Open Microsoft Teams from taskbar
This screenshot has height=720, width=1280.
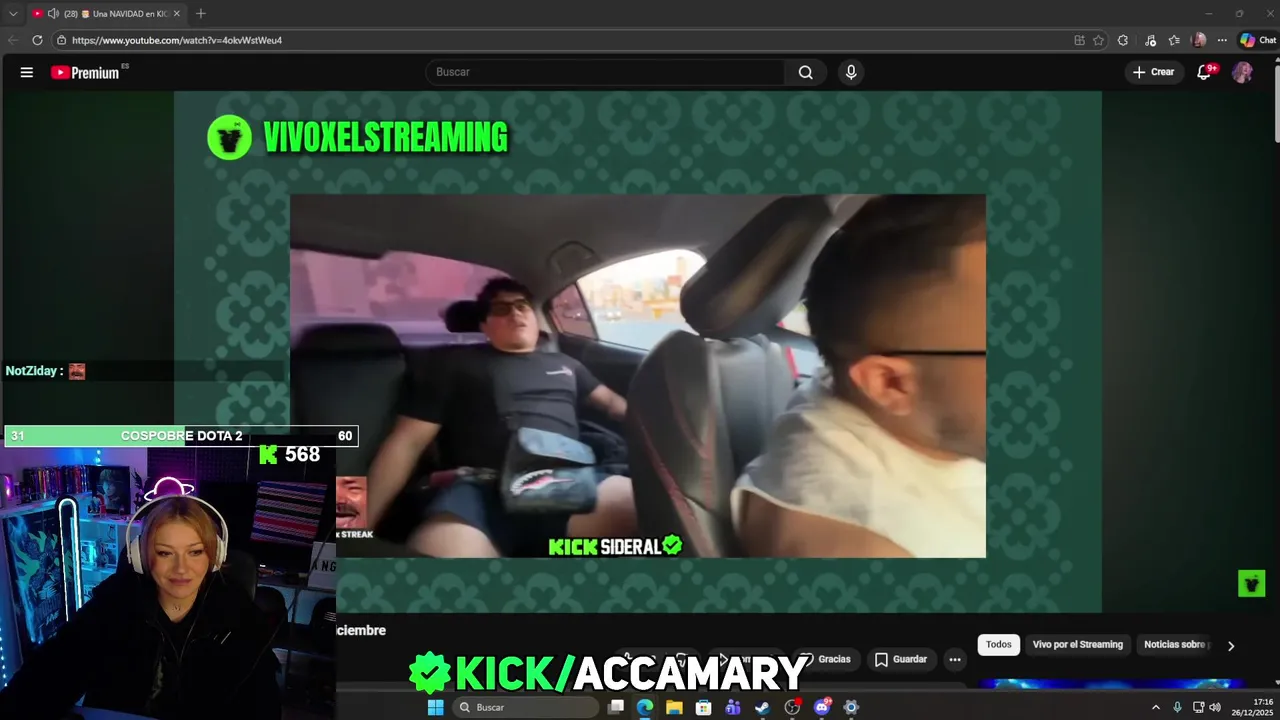(733, 707)
